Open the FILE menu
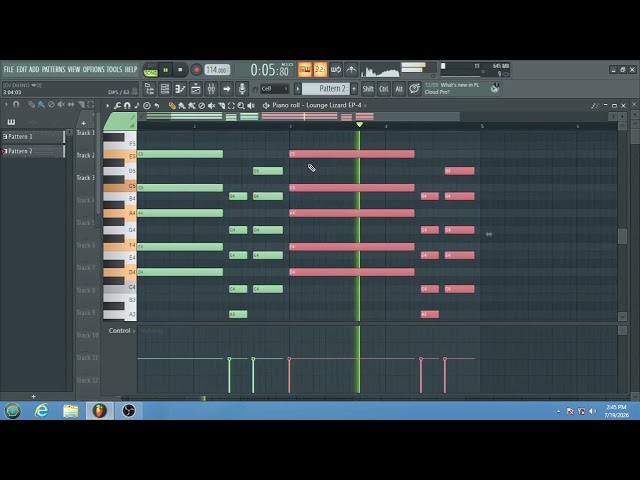Screen dimensions: 640x480 pos(9,69)
